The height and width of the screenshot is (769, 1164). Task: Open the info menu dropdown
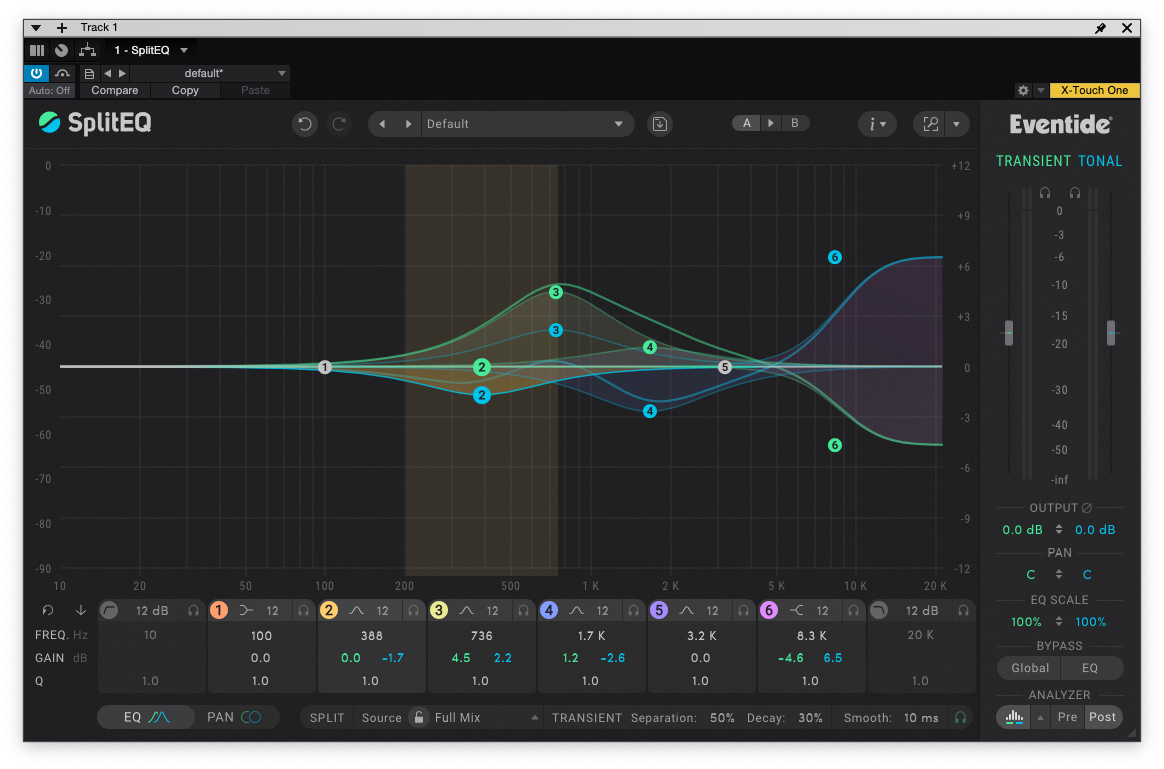coord(877,124)
